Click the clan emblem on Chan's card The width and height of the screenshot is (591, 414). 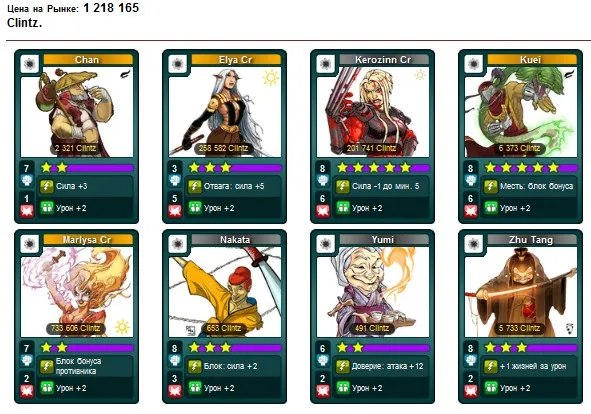[29, 64]
